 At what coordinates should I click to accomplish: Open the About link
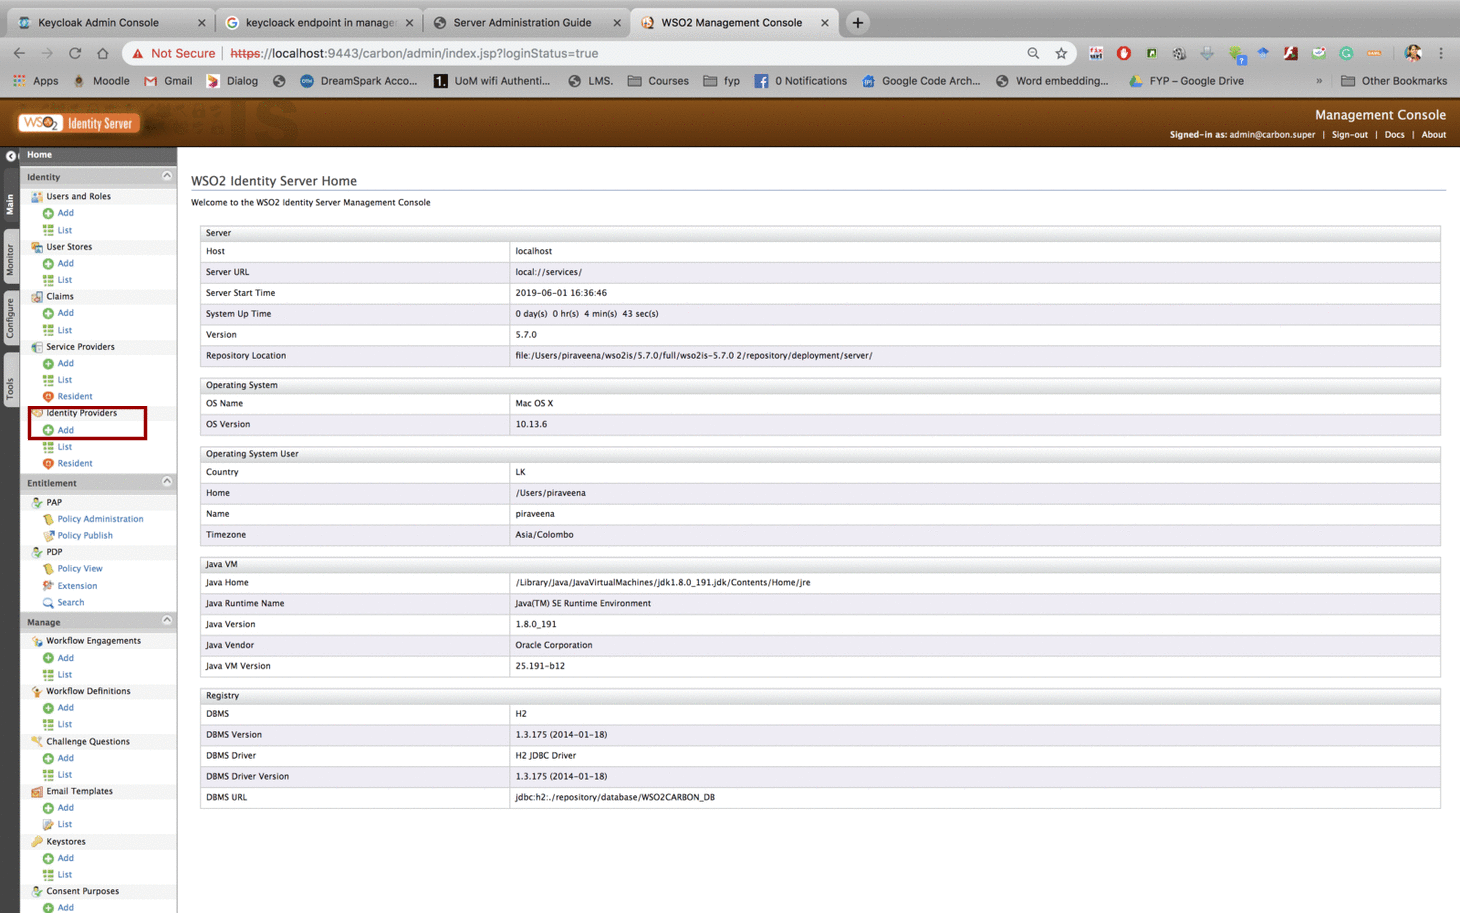click(1433, 134)
